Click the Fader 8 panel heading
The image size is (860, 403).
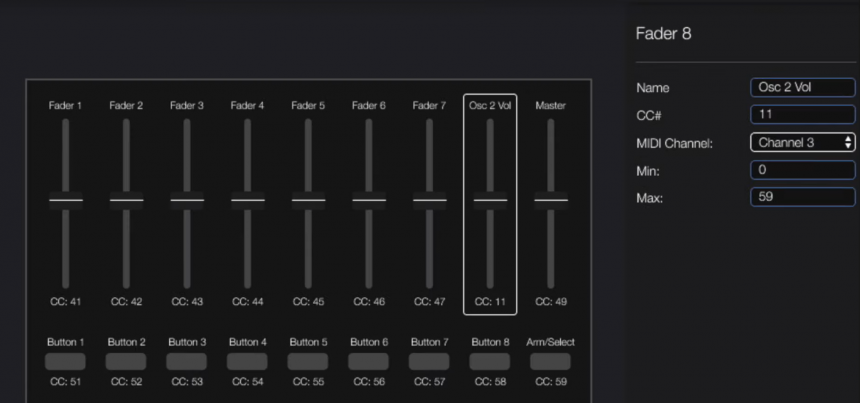pyautogui.click(x=664, y=33)
